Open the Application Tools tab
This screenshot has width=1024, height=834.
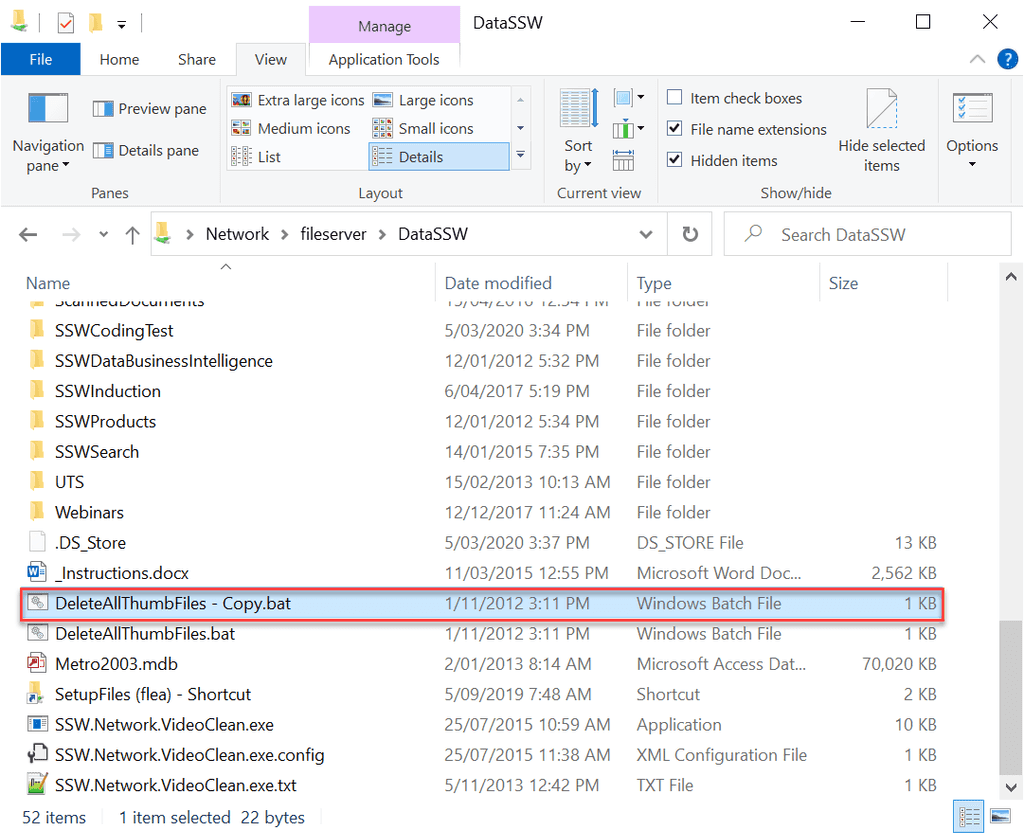point(384,59)
